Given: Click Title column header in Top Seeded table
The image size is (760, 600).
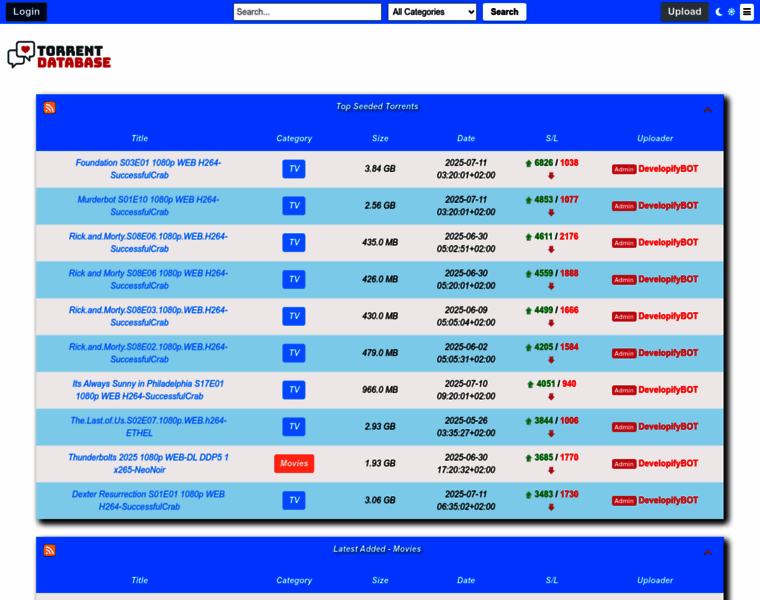Looking at the screenshot, I should coord(140,138).
